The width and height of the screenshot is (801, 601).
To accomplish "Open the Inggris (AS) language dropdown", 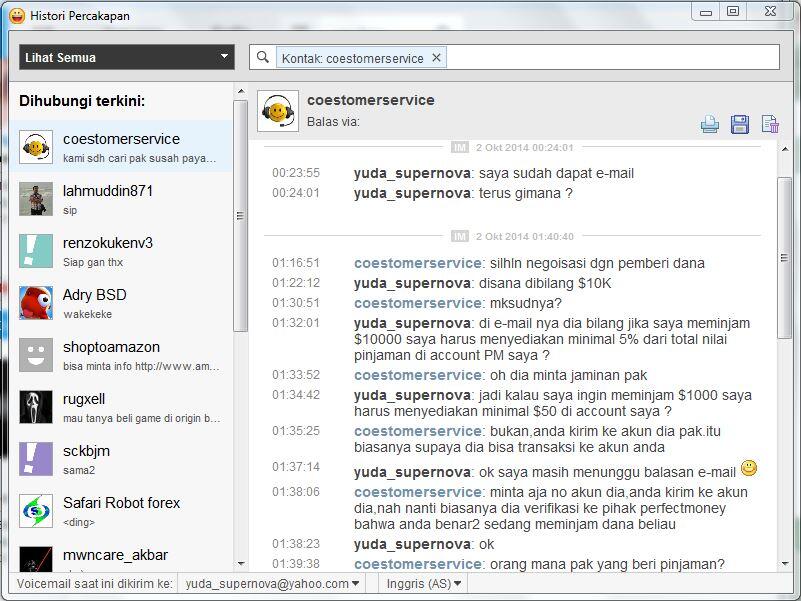I will 424,583.
